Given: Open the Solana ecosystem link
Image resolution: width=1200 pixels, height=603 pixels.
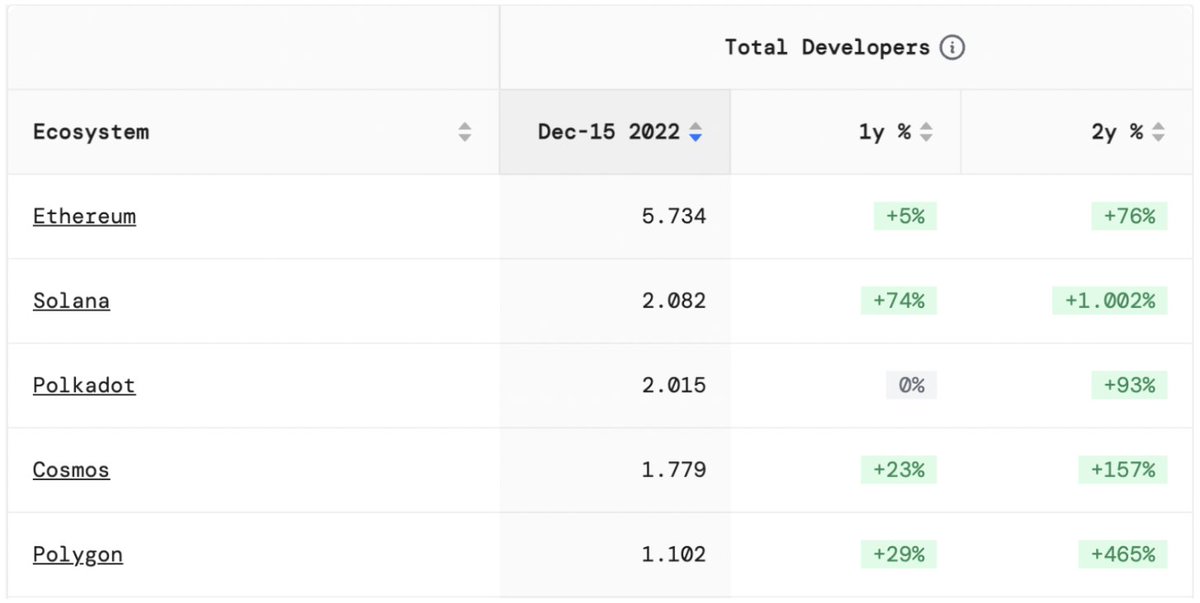Looking at the screenshot, I should [x=71, y=301].
